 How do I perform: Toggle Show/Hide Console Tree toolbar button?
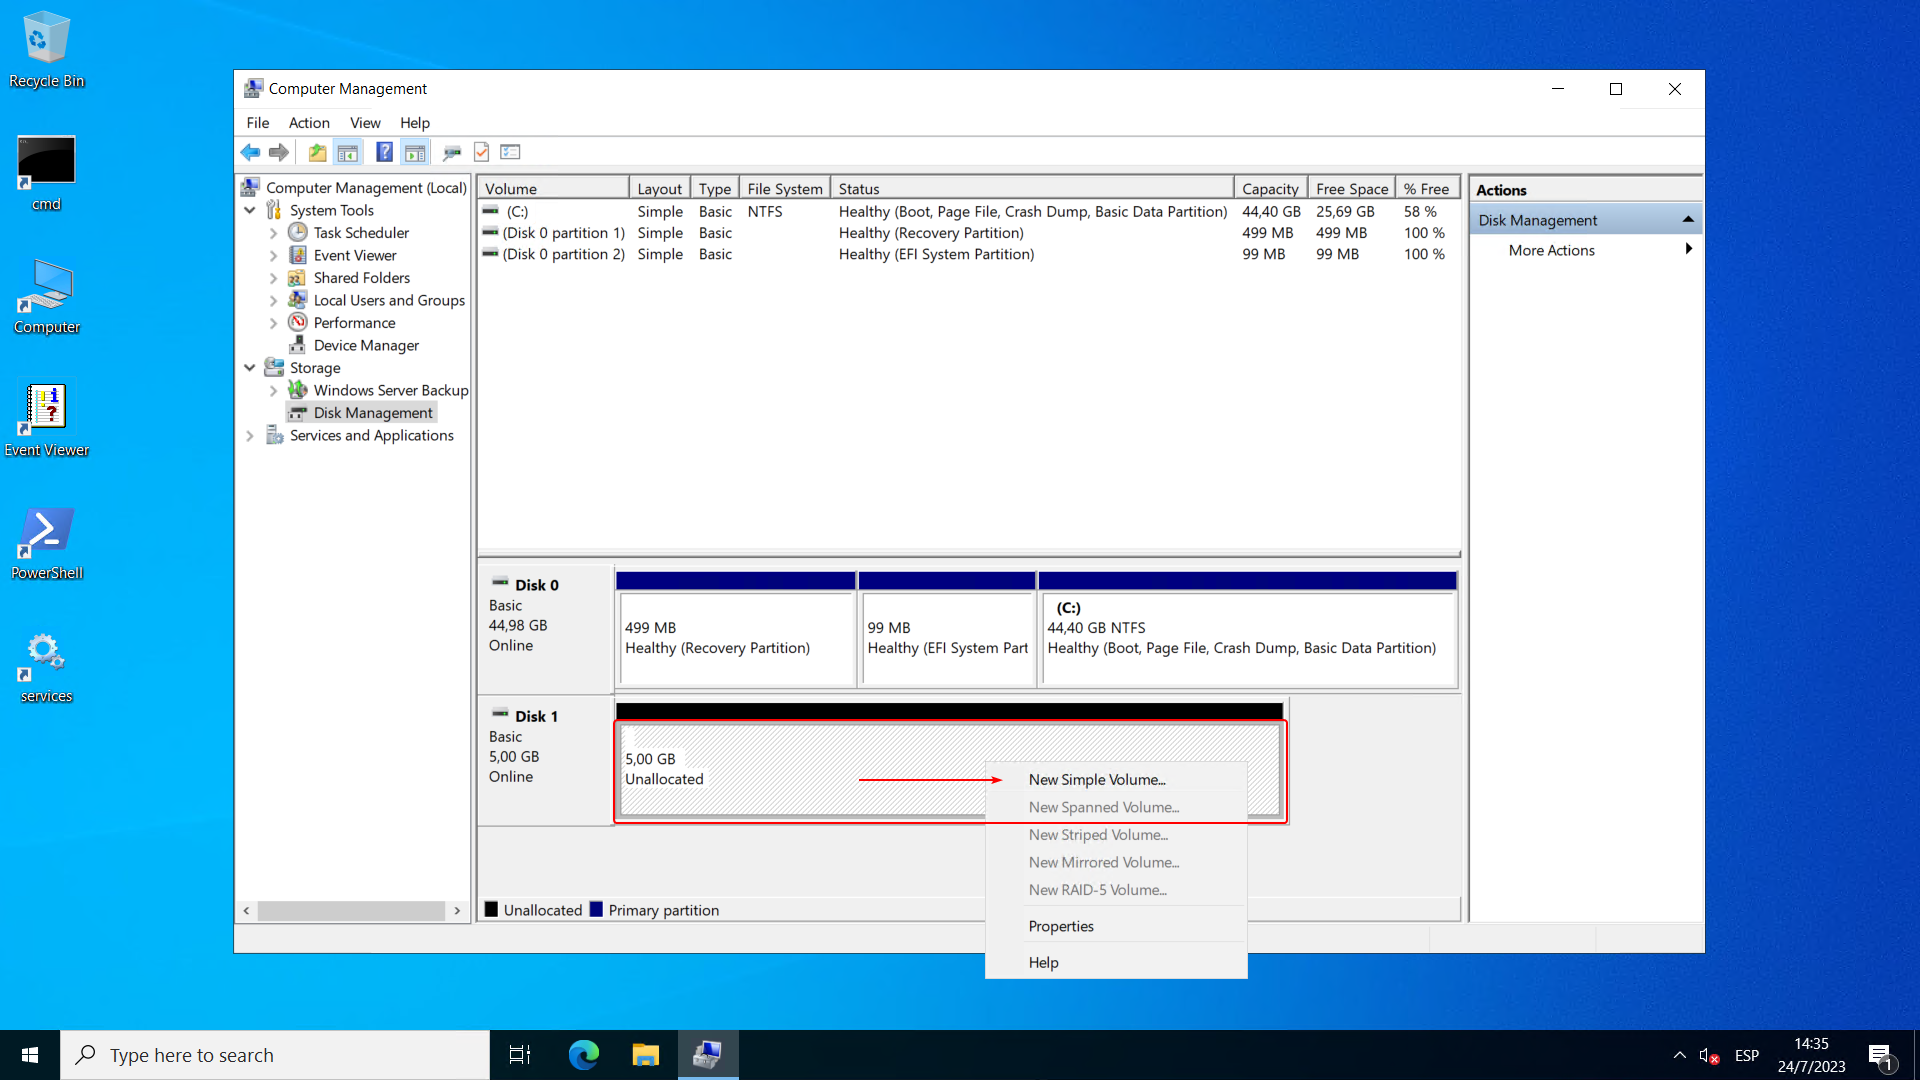point(348,152)
